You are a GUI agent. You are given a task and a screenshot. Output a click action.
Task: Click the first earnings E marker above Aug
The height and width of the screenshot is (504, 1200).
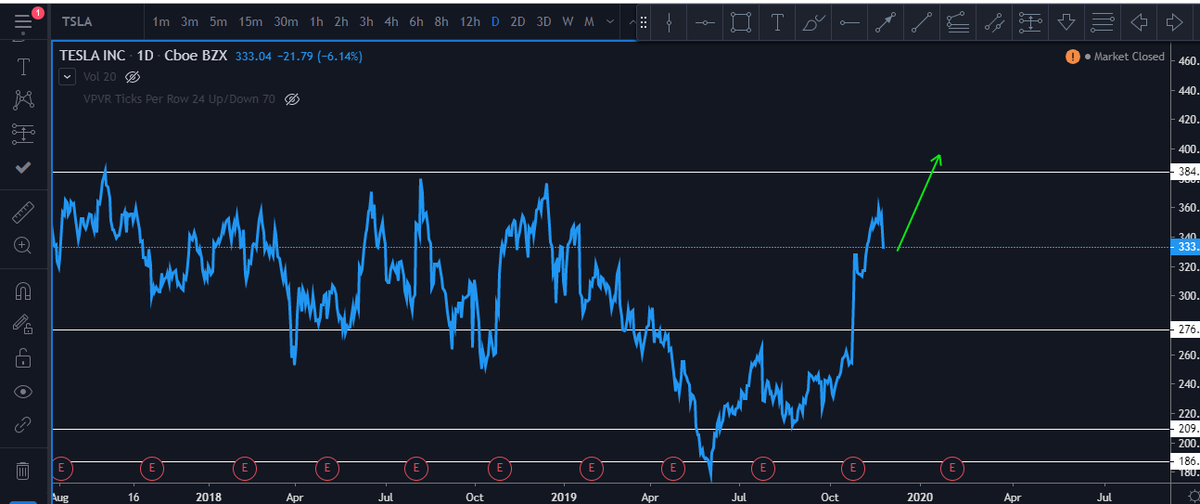click(x=62, y=466)
